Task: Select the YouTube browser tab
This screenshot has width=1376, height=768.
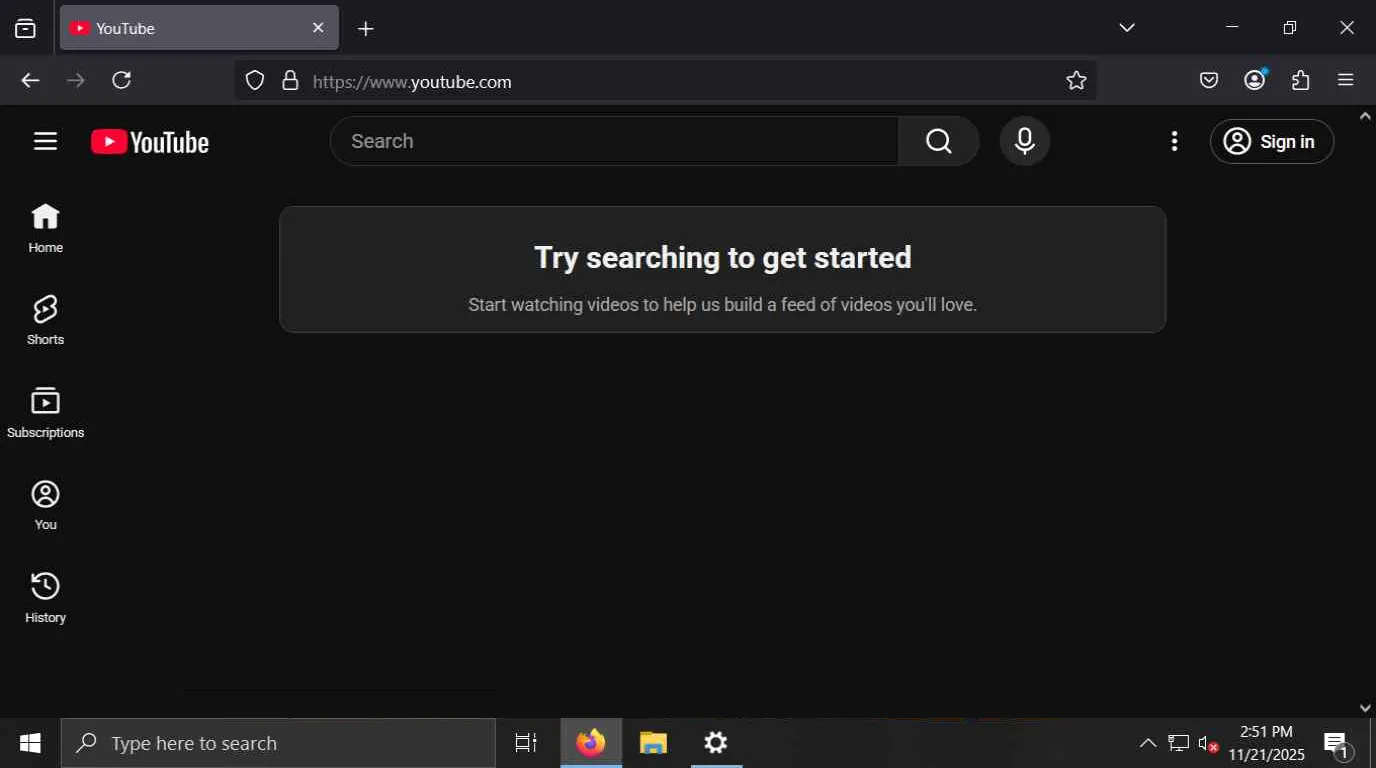Action: click(x=200, y=28)
